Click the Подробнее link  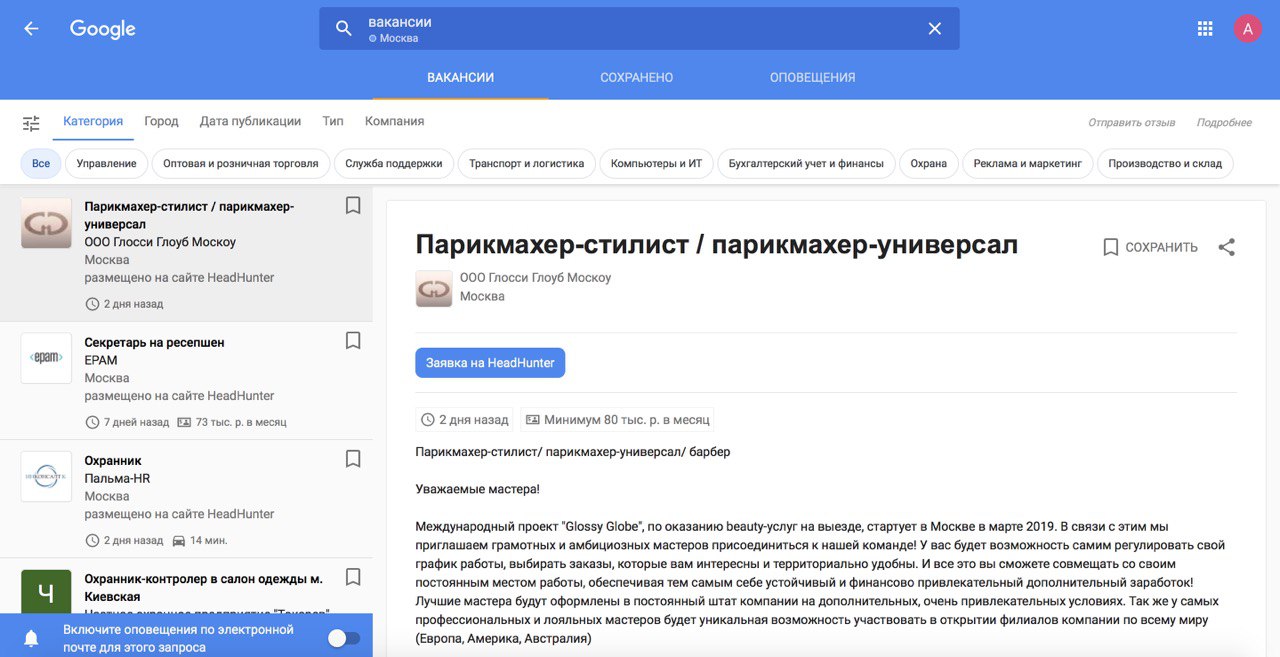pos(1224,122)
